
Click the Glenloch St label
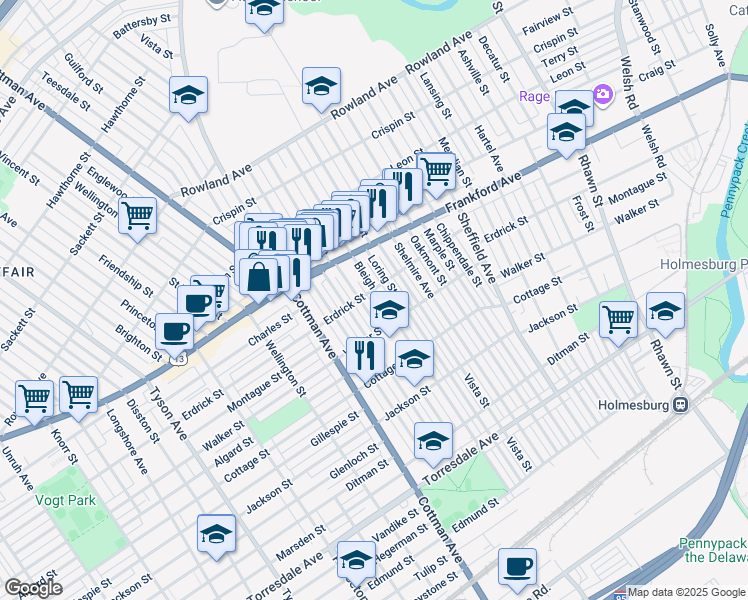point(354,461)
